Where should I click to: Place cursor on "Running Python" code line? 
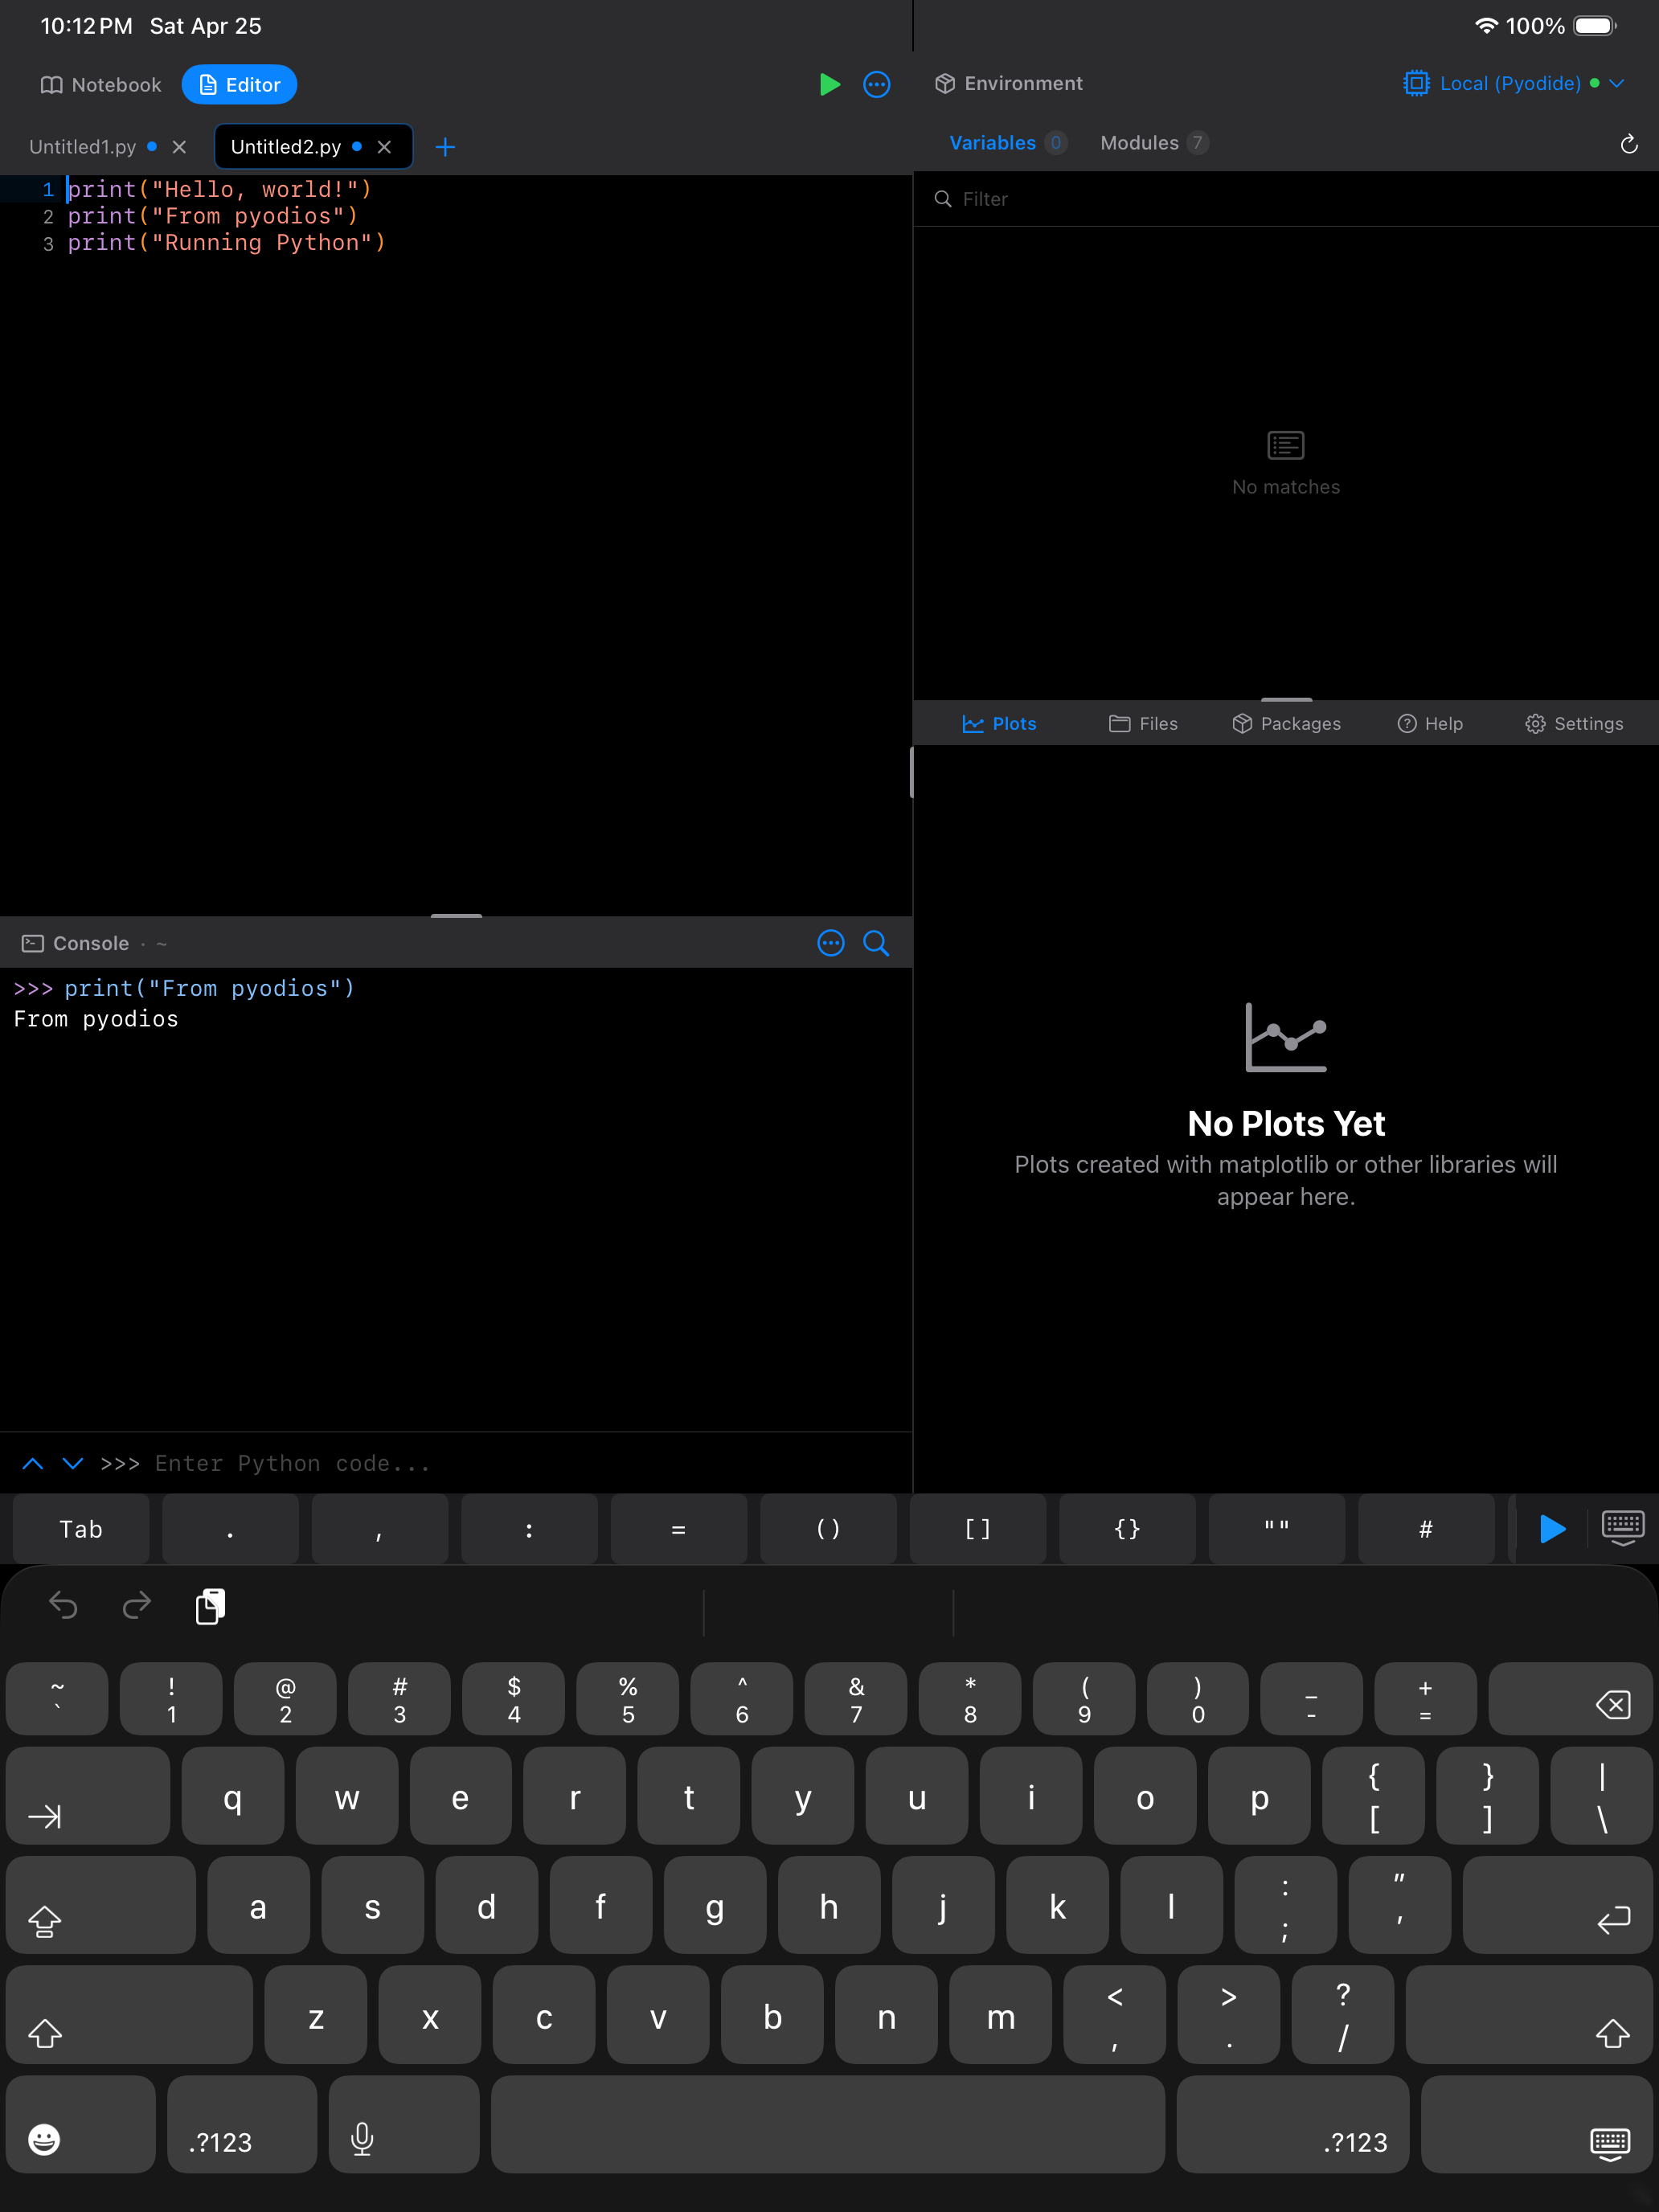(x=226, y=243)
